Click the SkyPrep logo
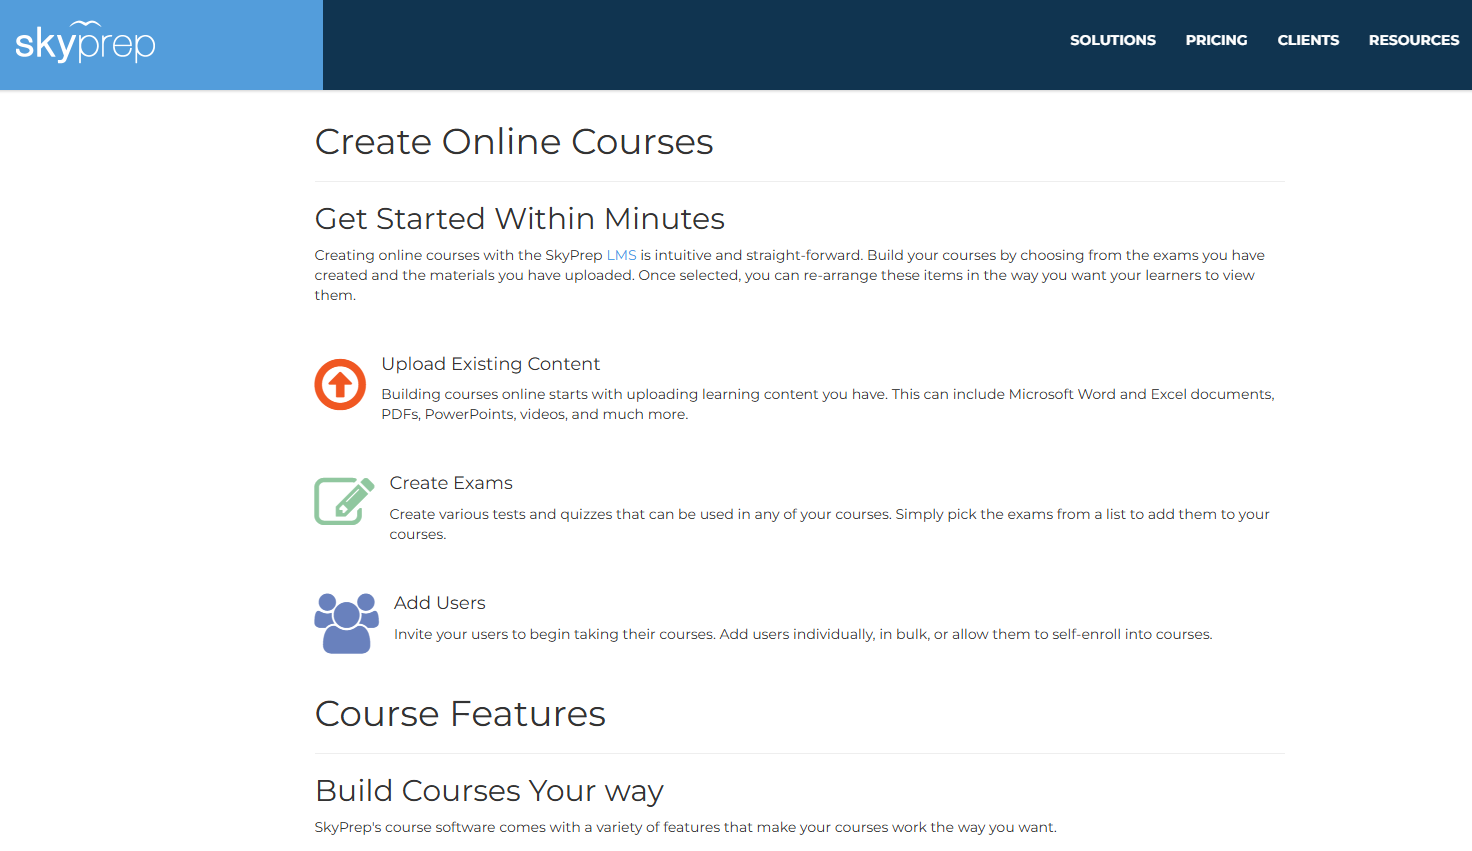Viewport: 1472px width, 851px height. point(85,42)
